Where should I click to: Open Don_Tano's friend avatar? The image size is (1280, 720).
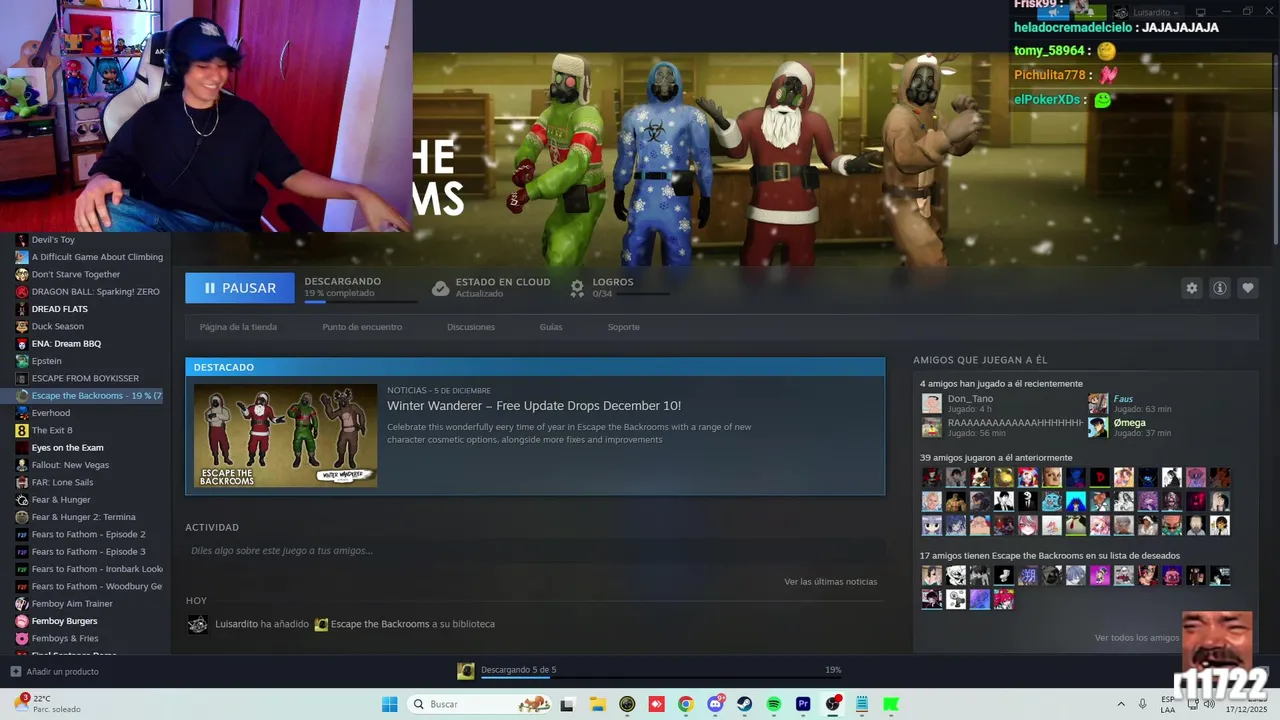[x=932, y=404]
